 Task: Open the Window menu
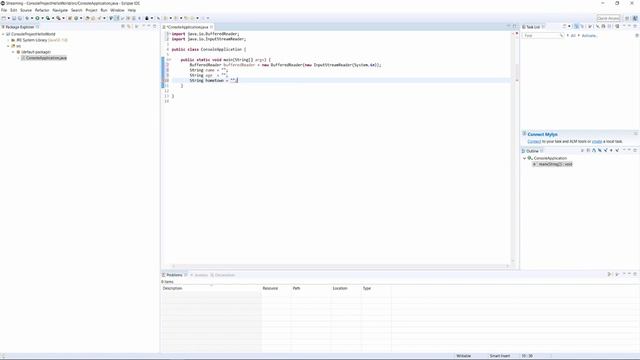click(118, 10)
